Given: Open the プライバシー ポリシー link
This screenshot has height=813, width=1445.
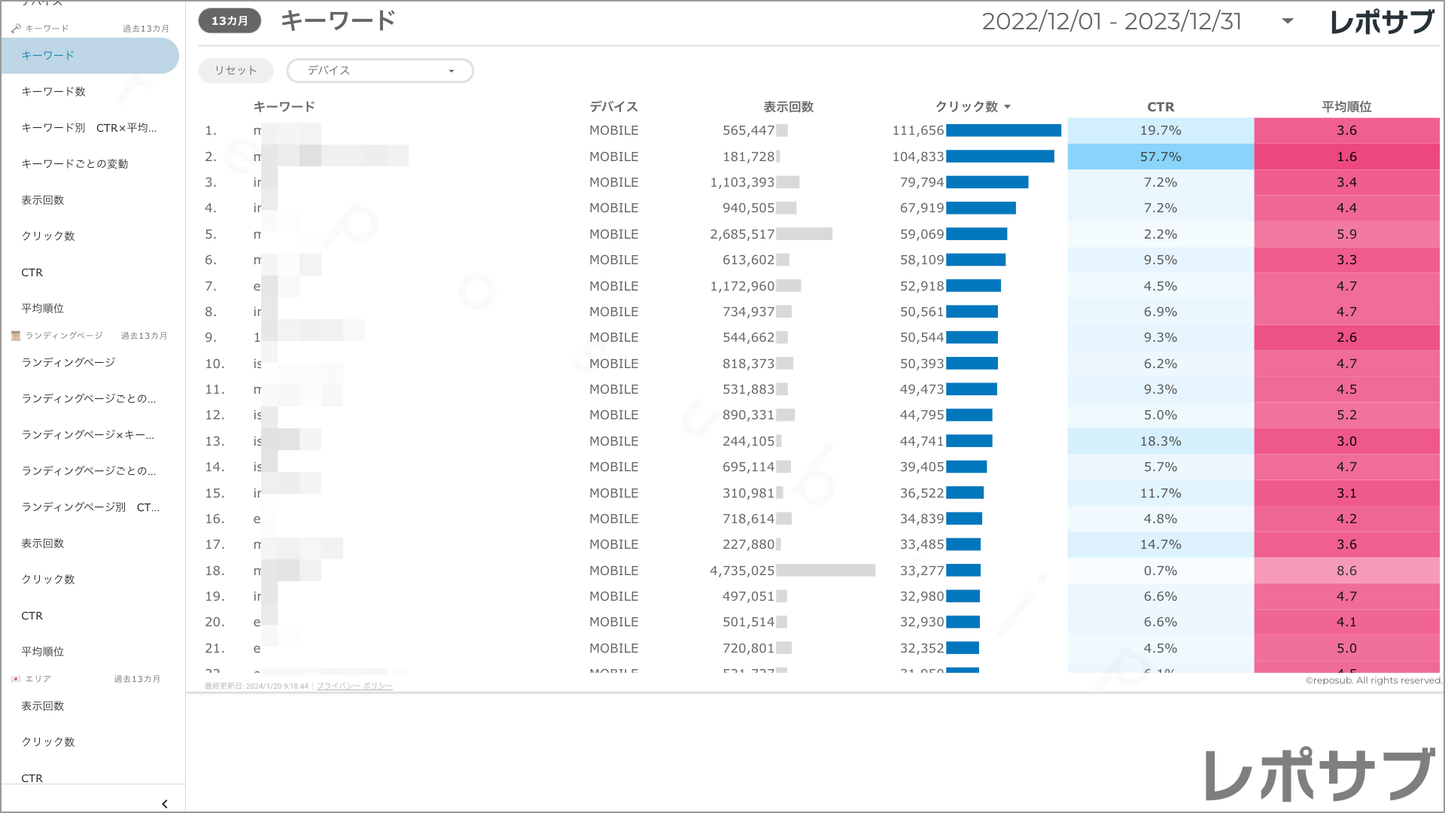Looking at the screenshot, I should click(355, 686).
